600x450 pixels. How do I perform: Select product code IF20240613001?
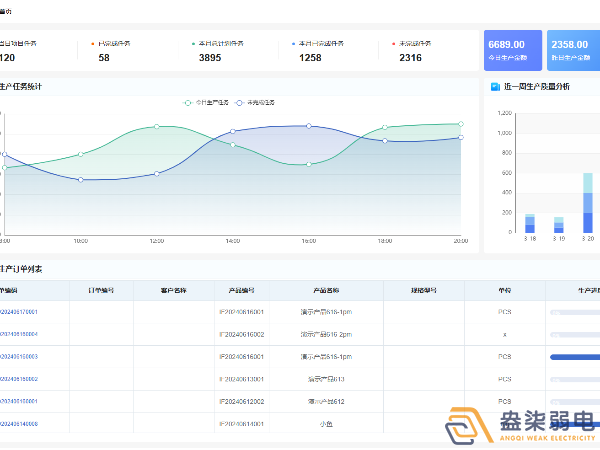[241, 379]
